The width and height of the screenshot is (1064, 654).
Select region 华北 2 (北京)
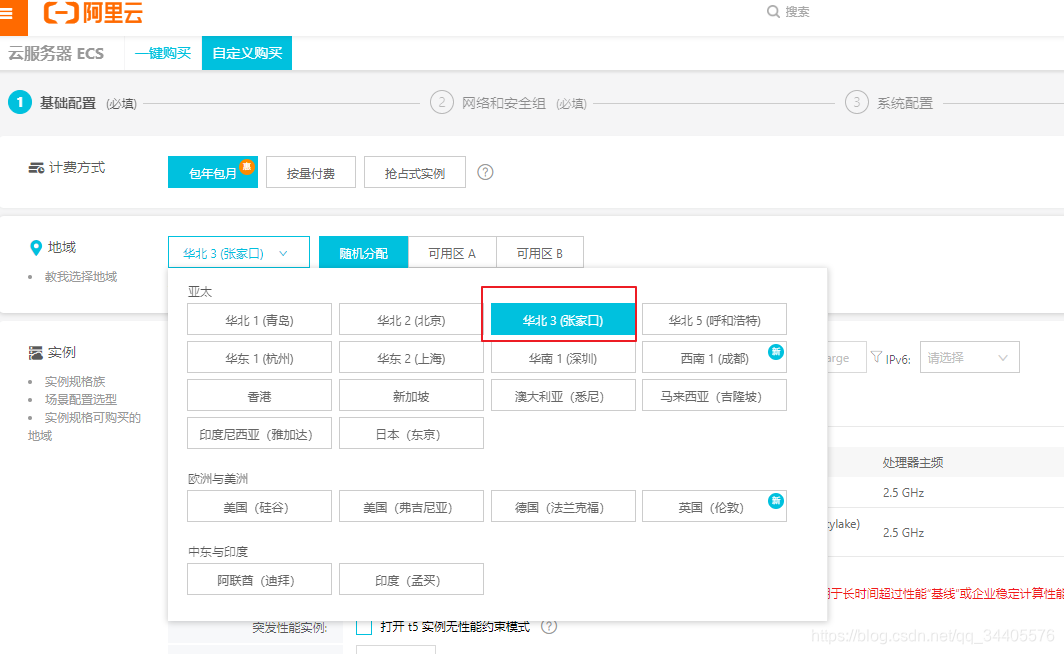point(411,320)
